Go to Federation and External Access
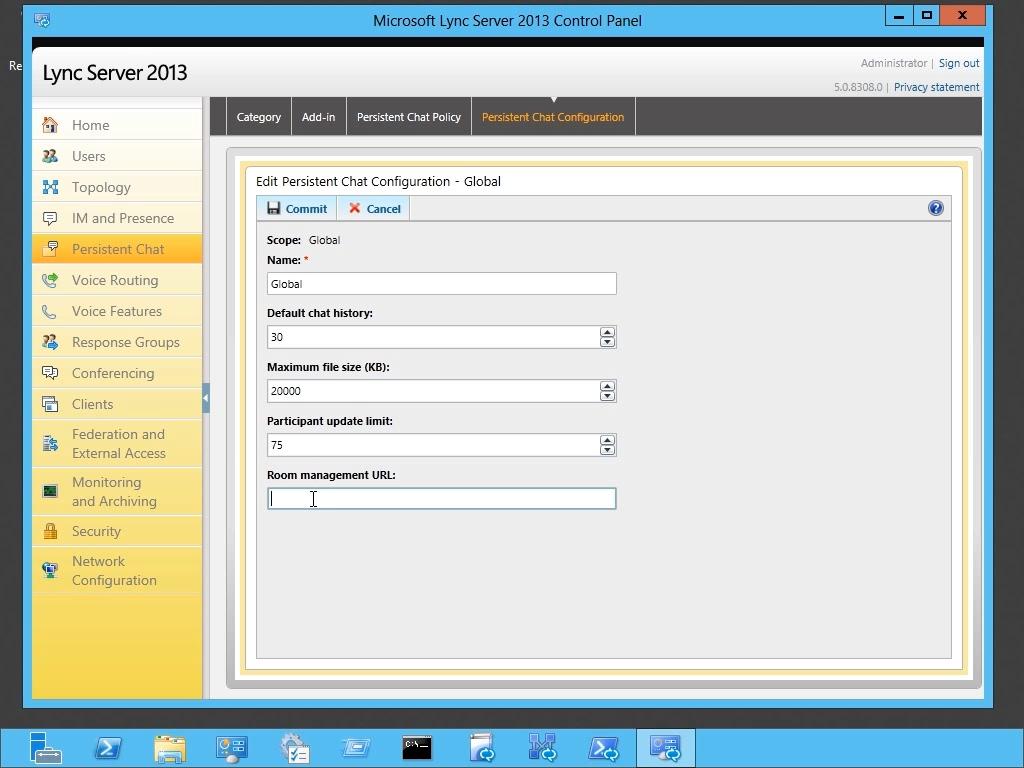This screenshot has width=1024, height=768. click(x=118, y=443)
